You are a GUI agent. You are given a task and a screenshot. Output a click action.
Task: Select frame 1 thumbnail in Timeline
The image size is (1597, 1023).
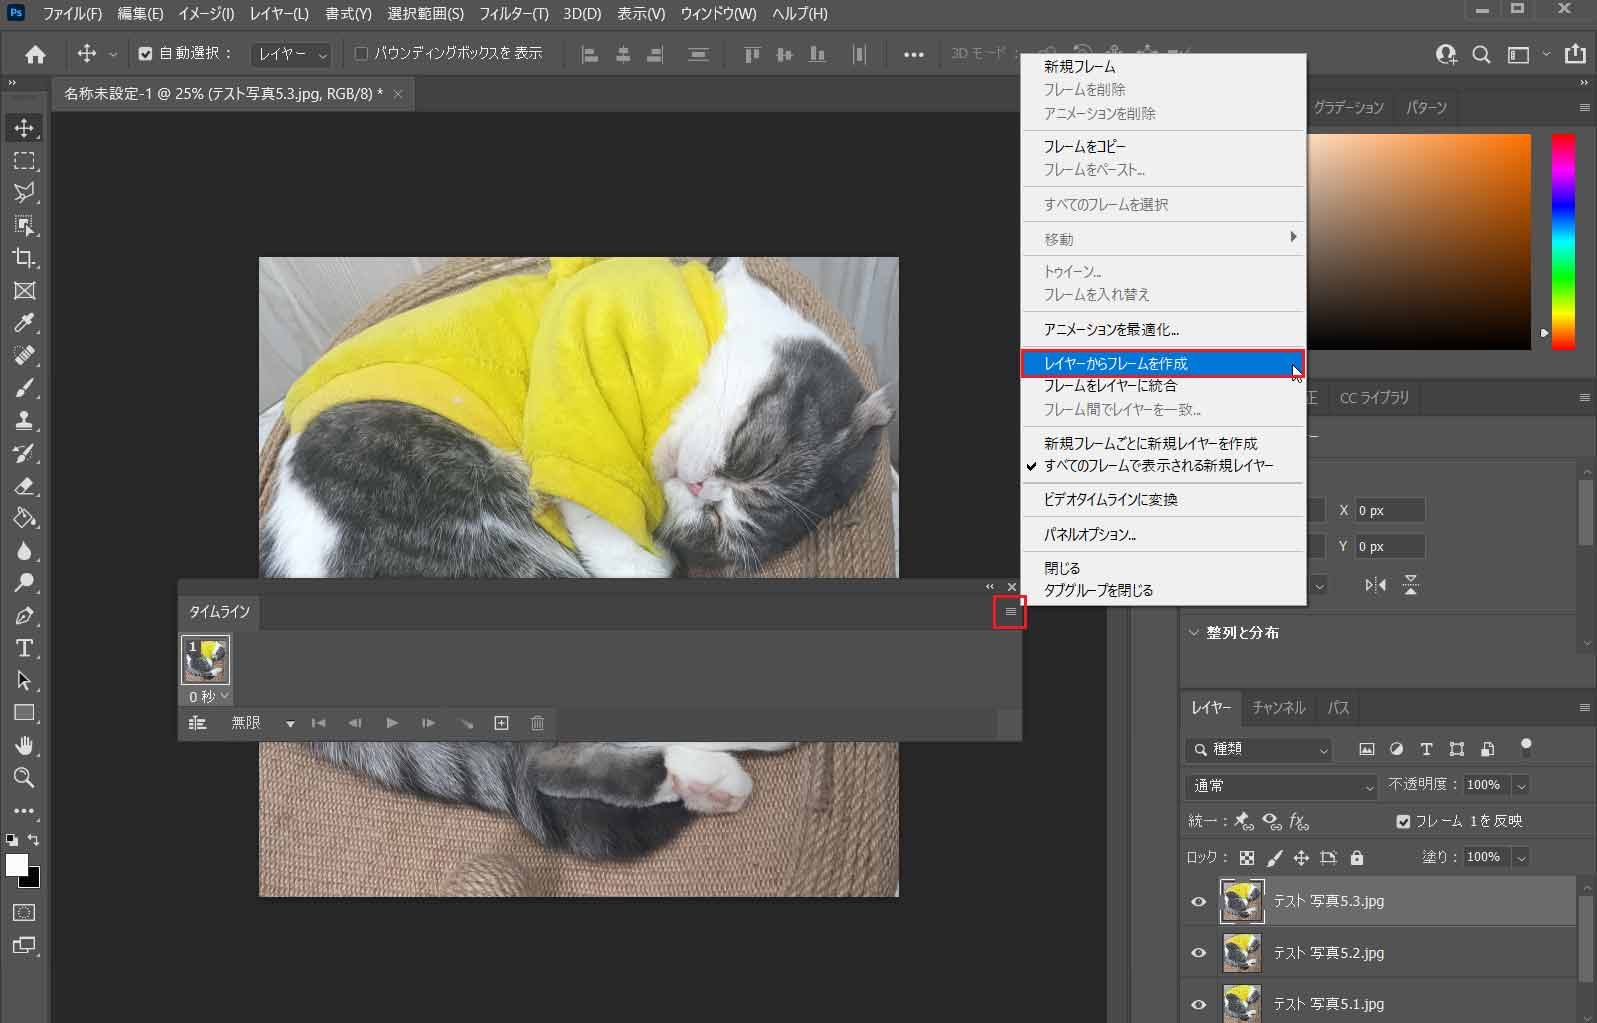pos(205,659)
